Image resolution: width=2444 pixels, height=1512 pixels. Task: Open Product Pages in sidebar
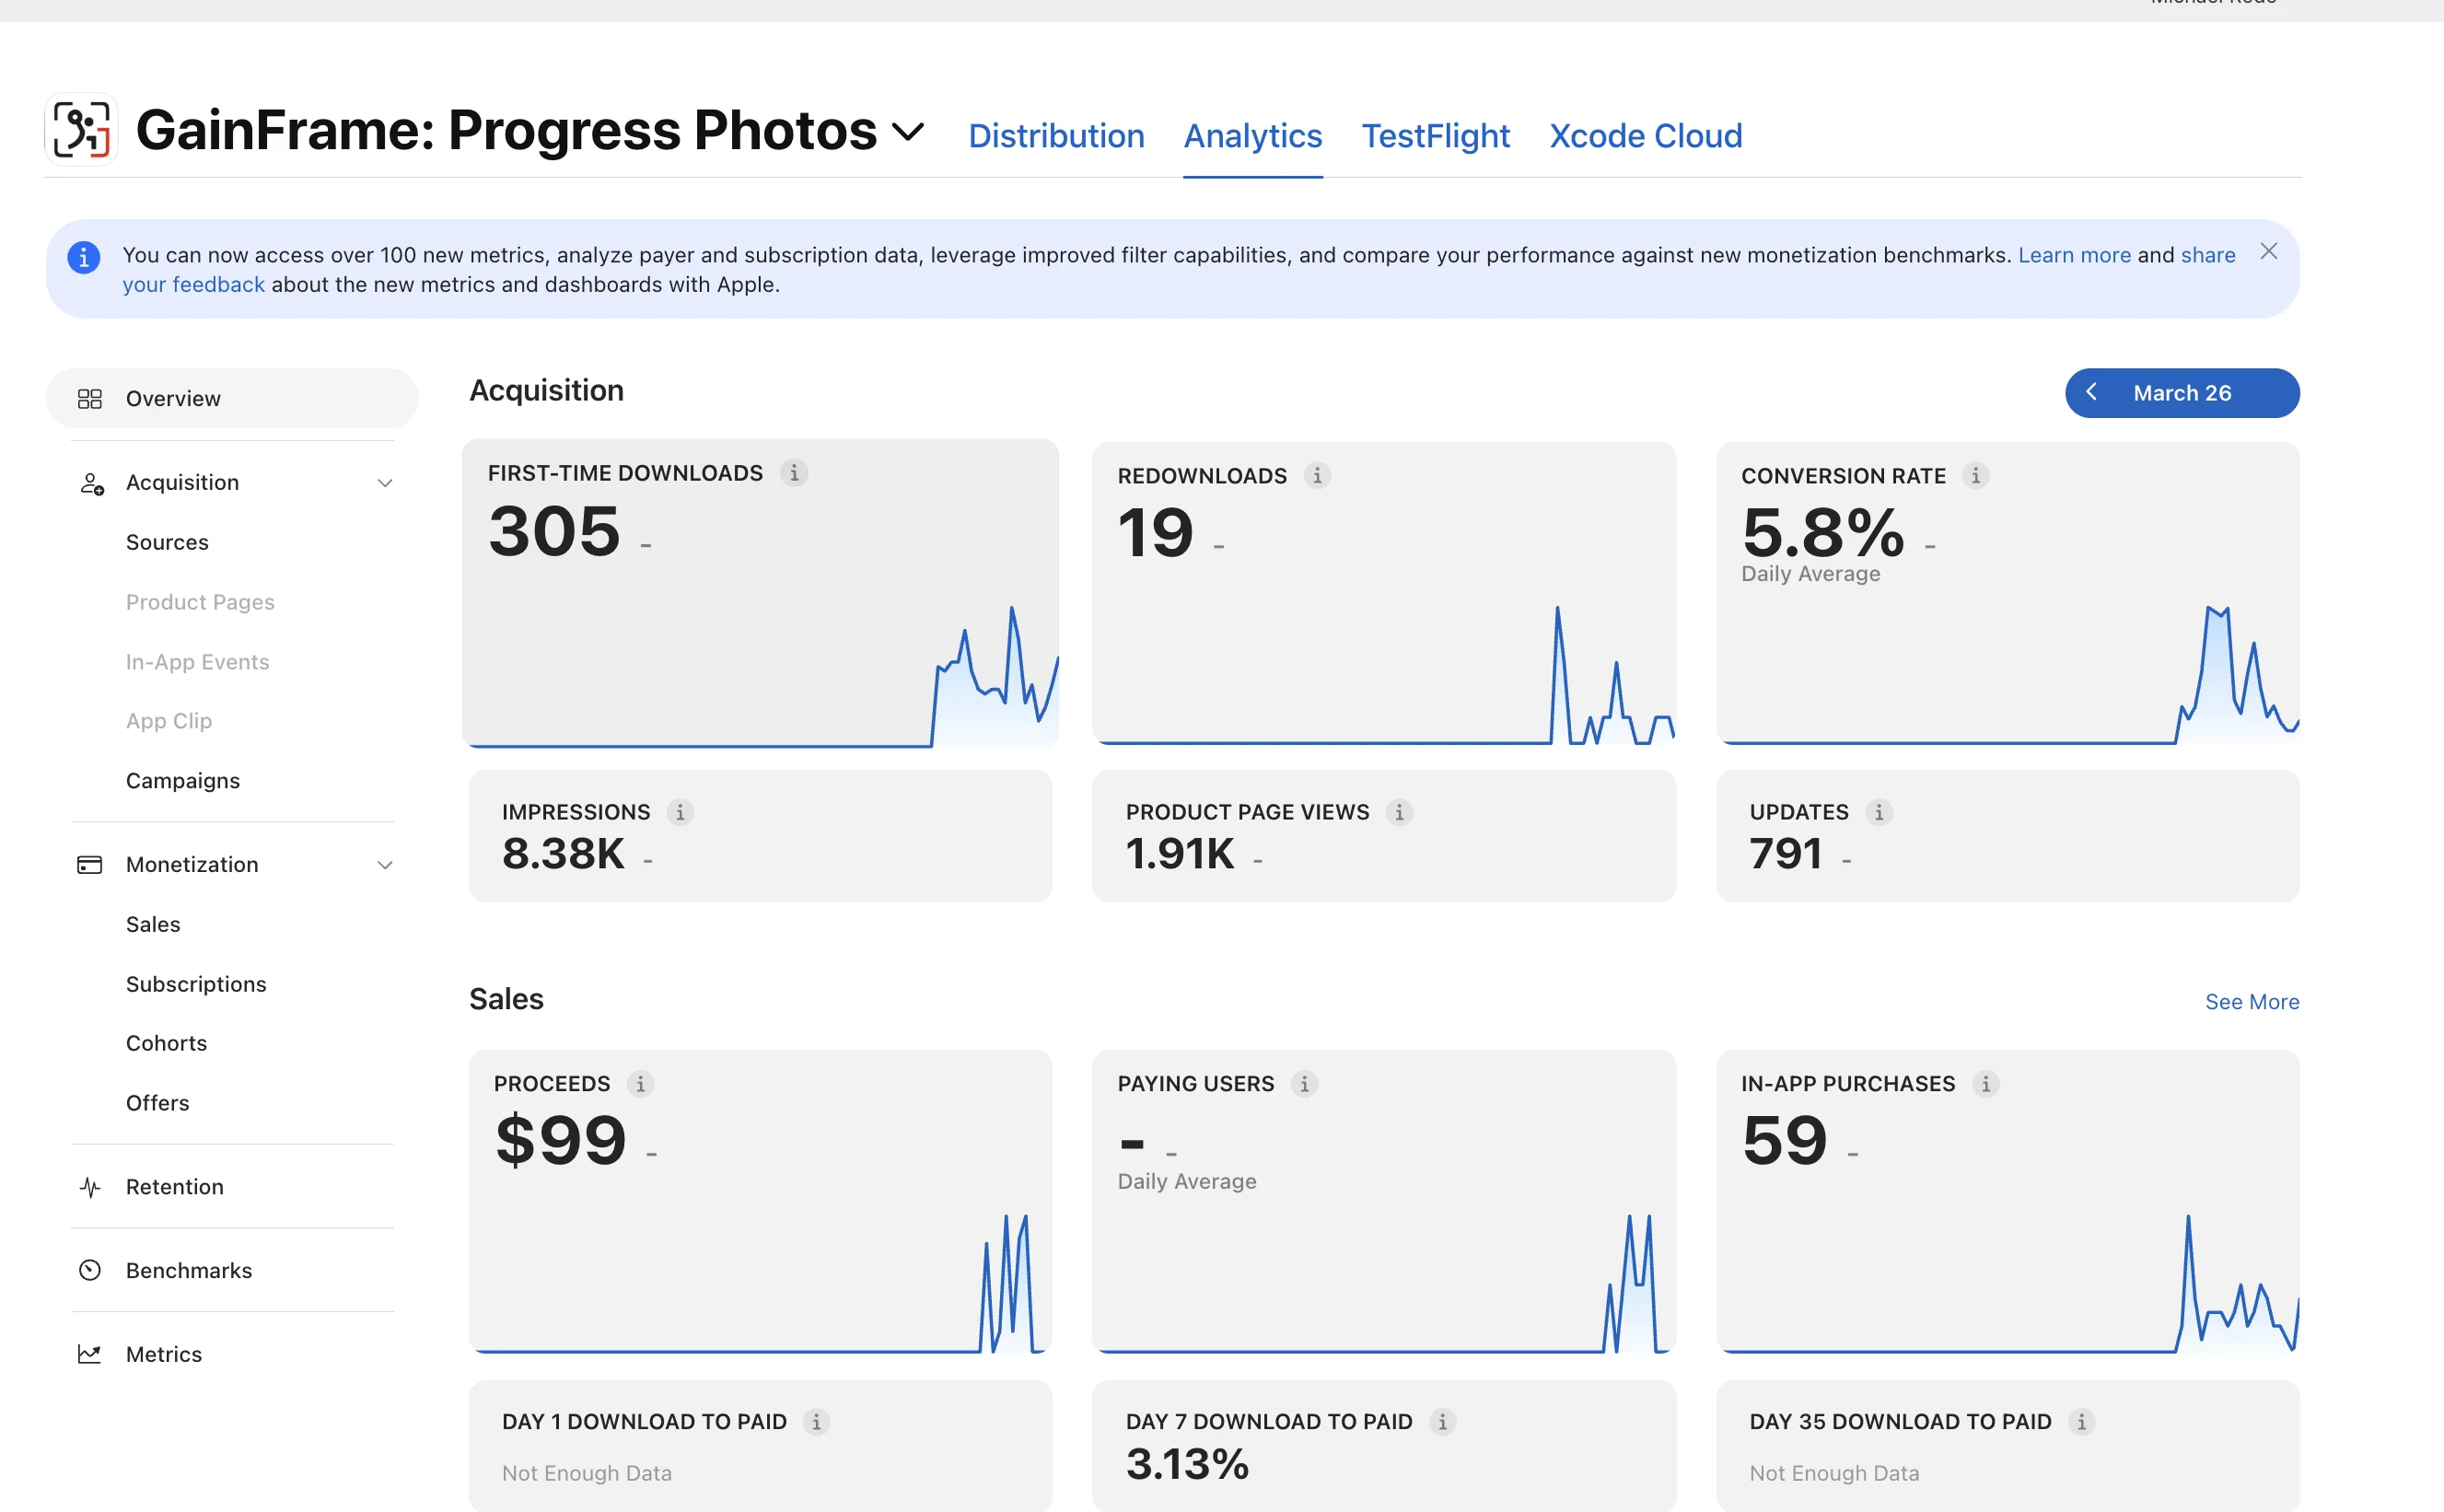point(200,602)
